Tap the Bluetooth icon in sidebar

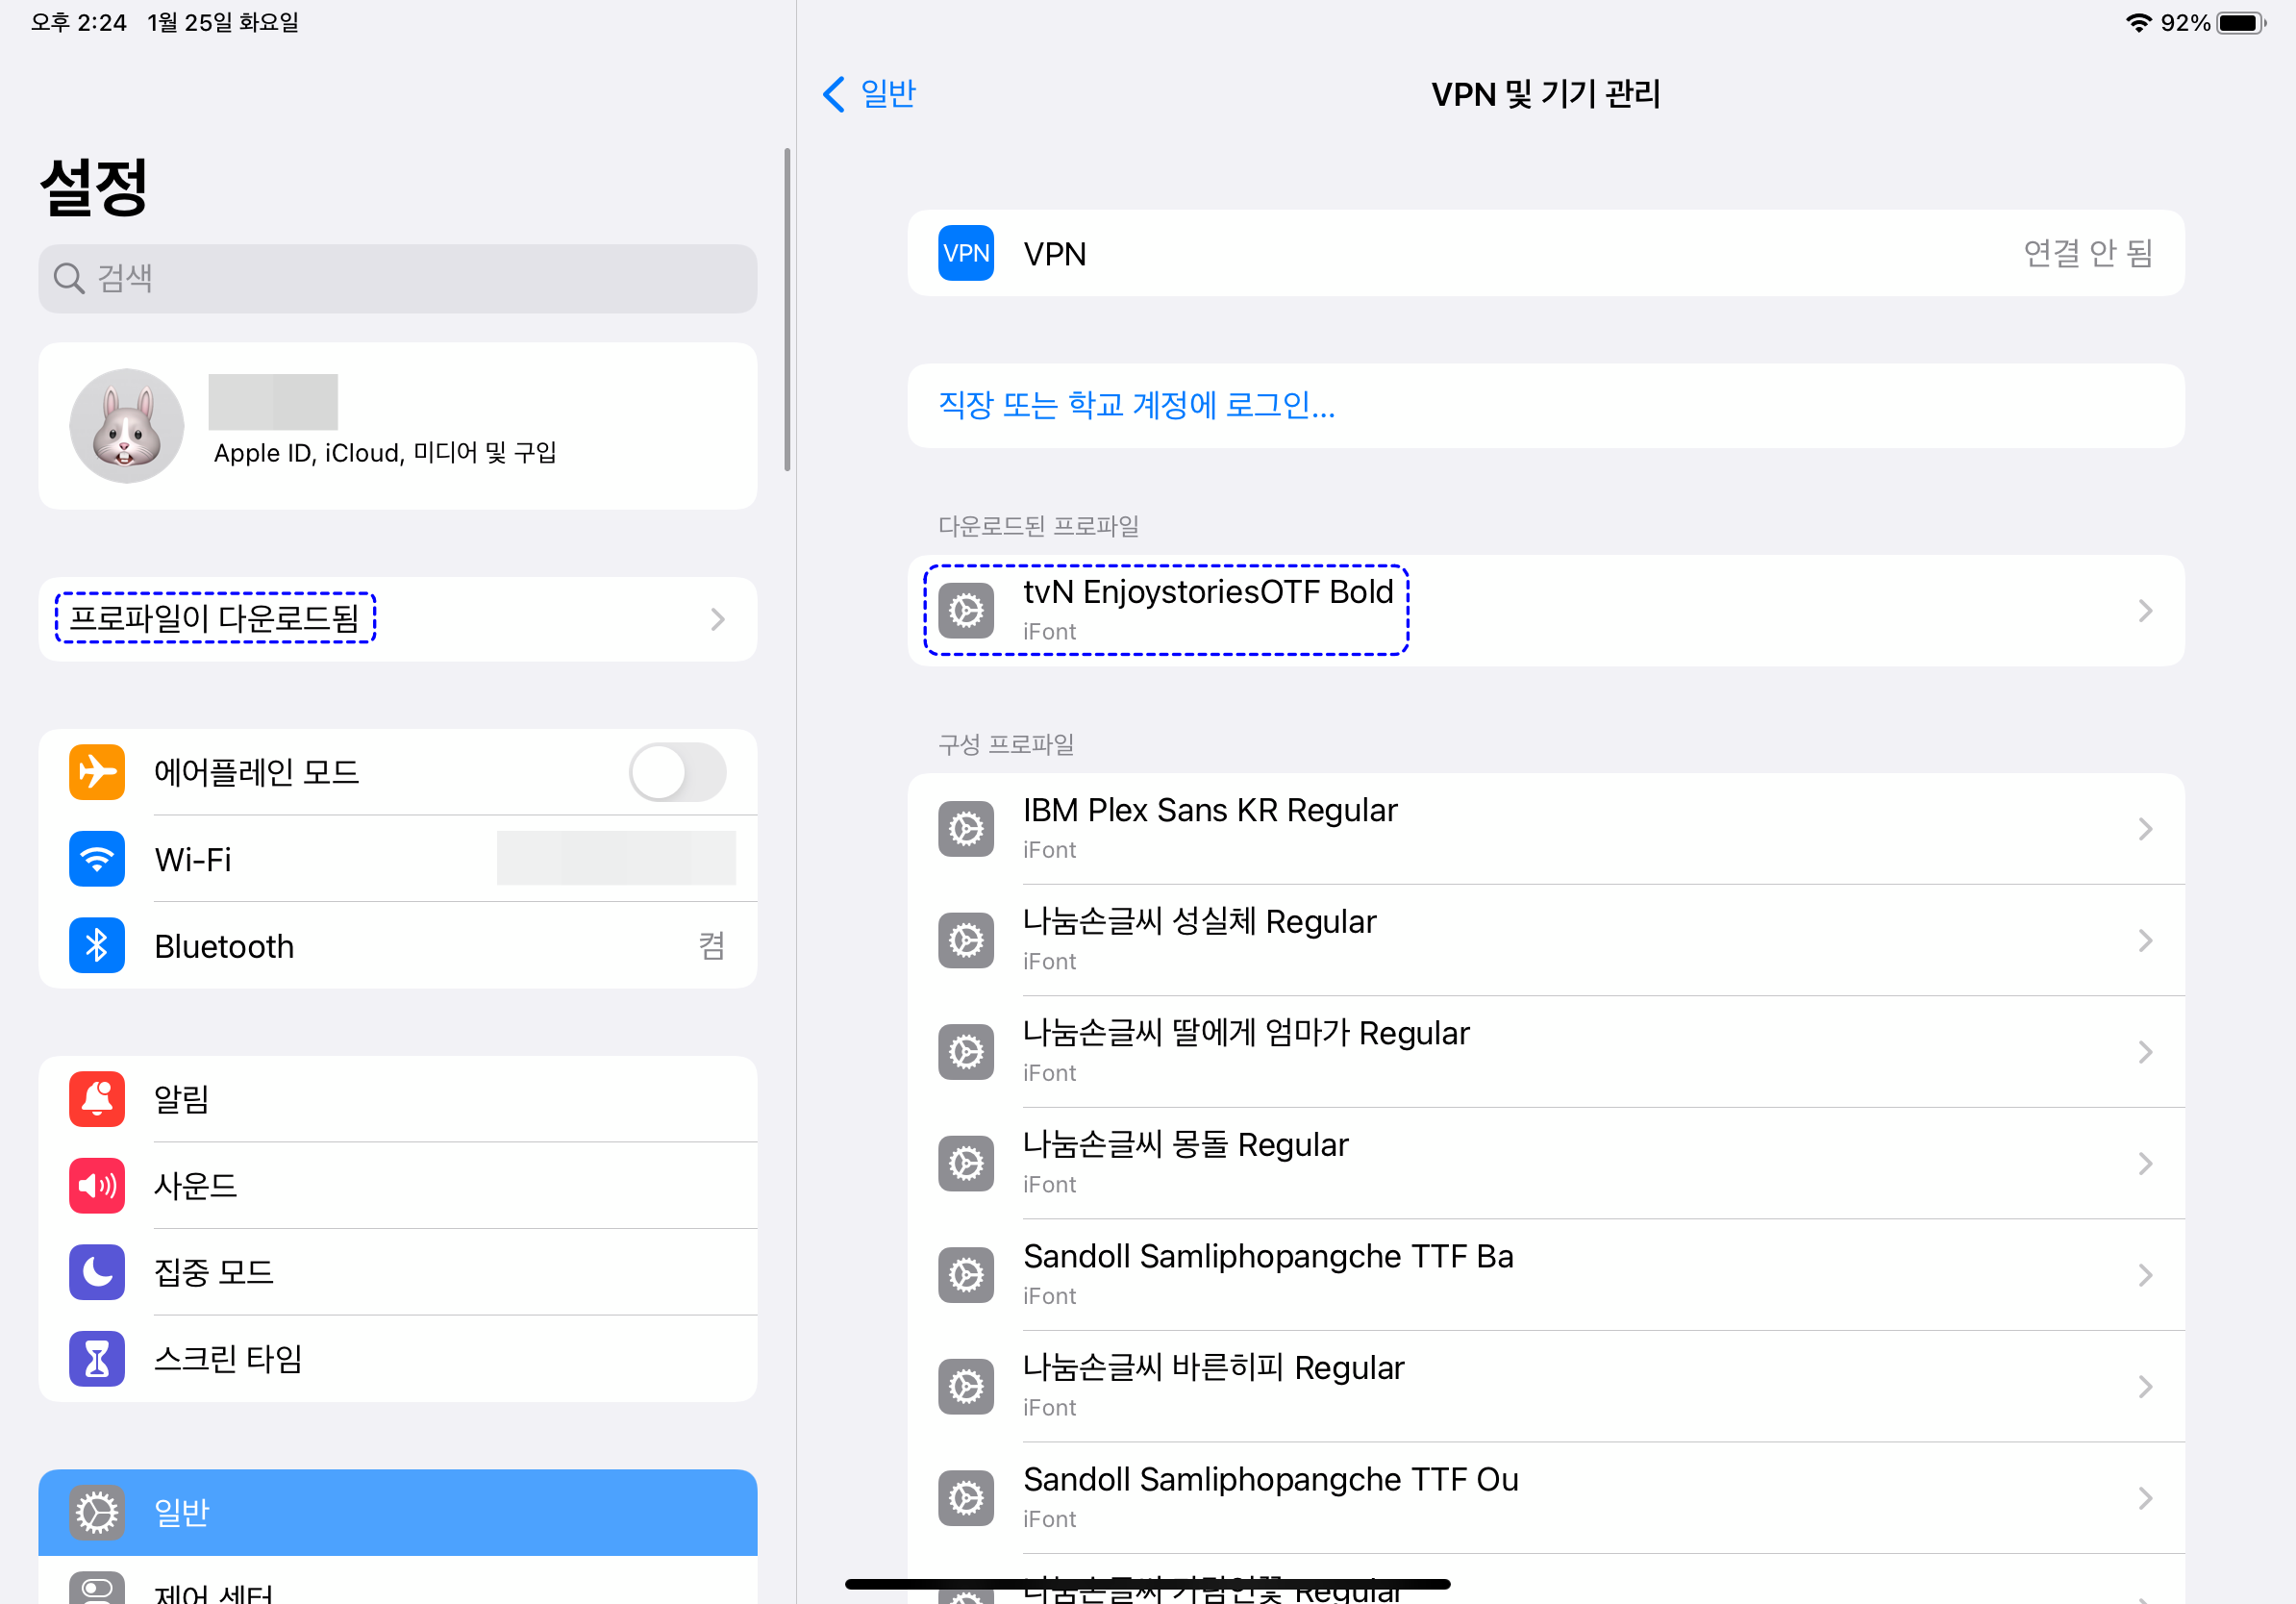click(x=97, y=945)
